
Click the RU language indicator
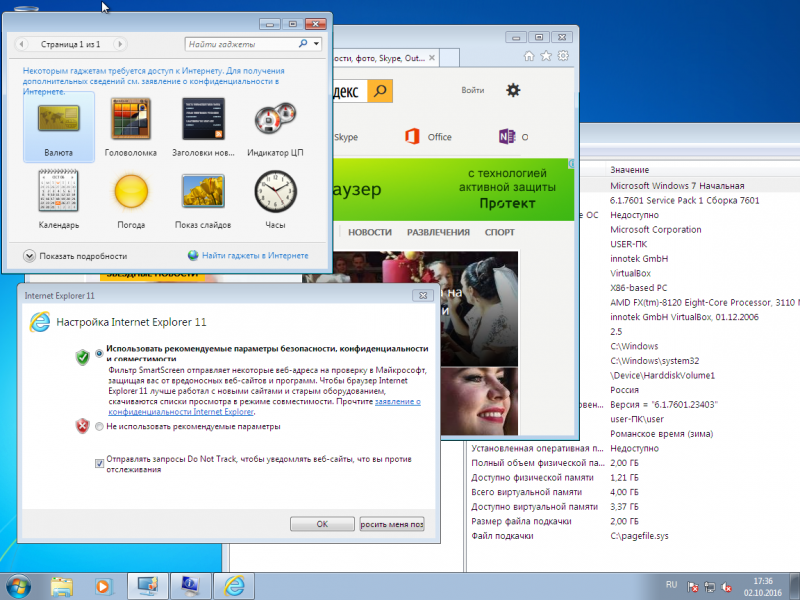coord(671,585)
